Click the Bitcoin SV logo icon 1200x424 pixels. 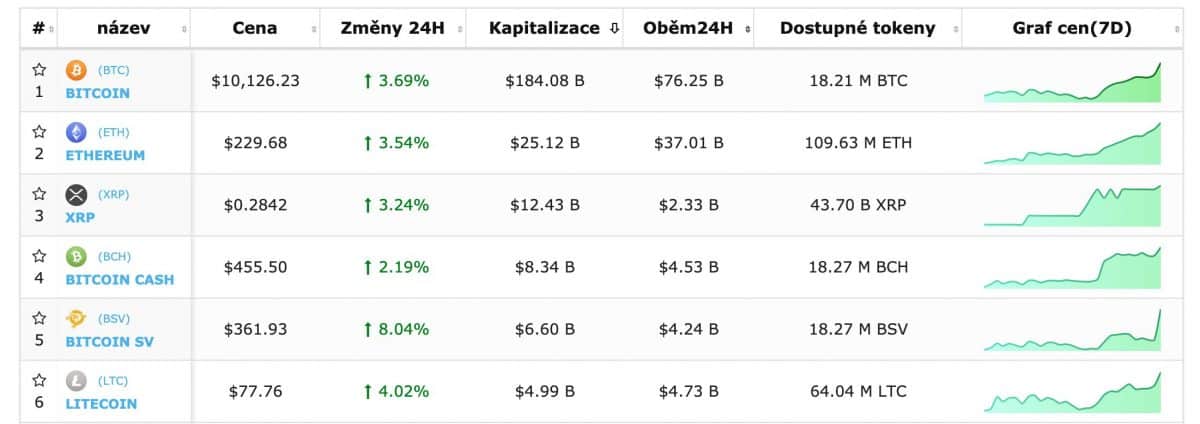point(76,319)
